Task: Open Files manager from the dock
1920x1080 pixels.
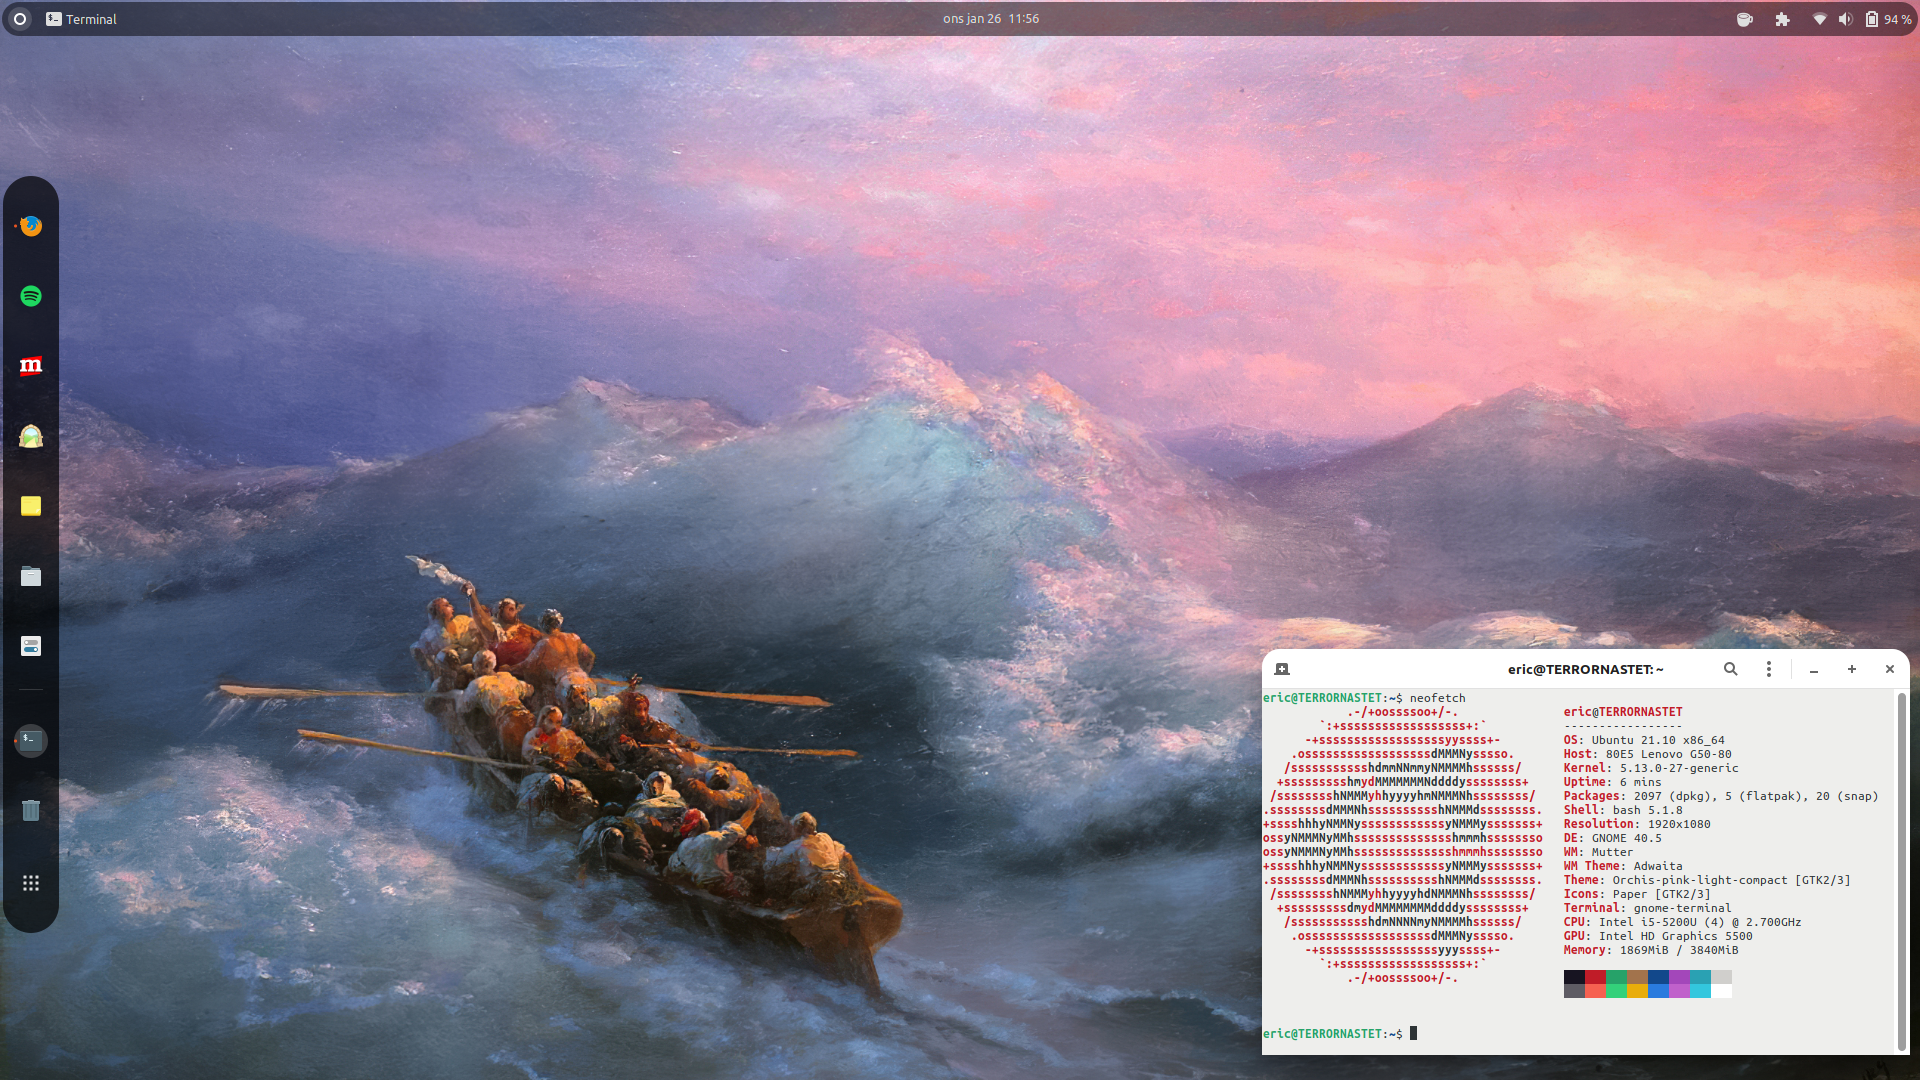Action: pos(31,576)
